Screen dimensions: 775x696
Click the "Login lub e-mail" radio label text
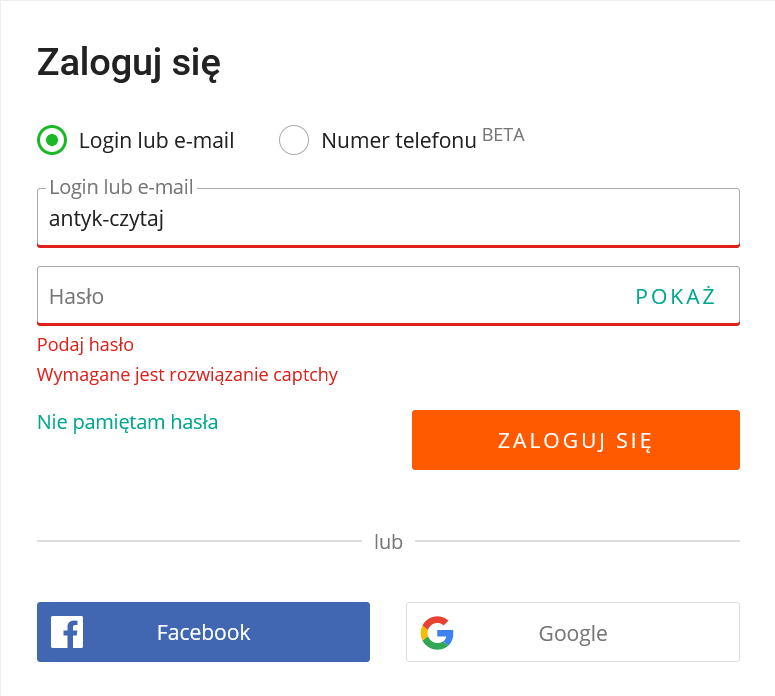coord(156,141)
